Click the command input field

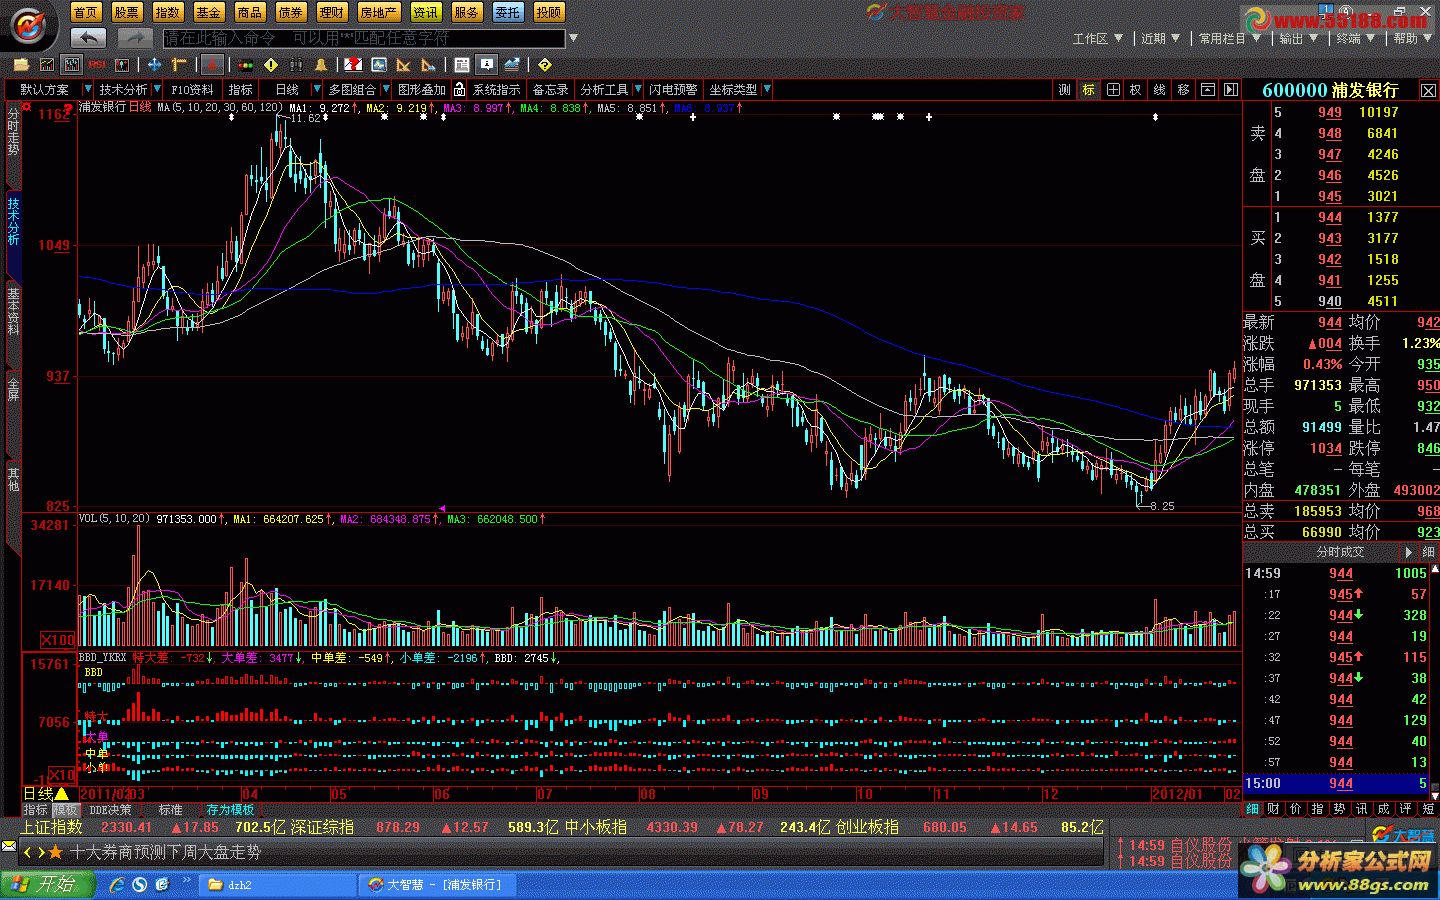click(x=364, y=38)
